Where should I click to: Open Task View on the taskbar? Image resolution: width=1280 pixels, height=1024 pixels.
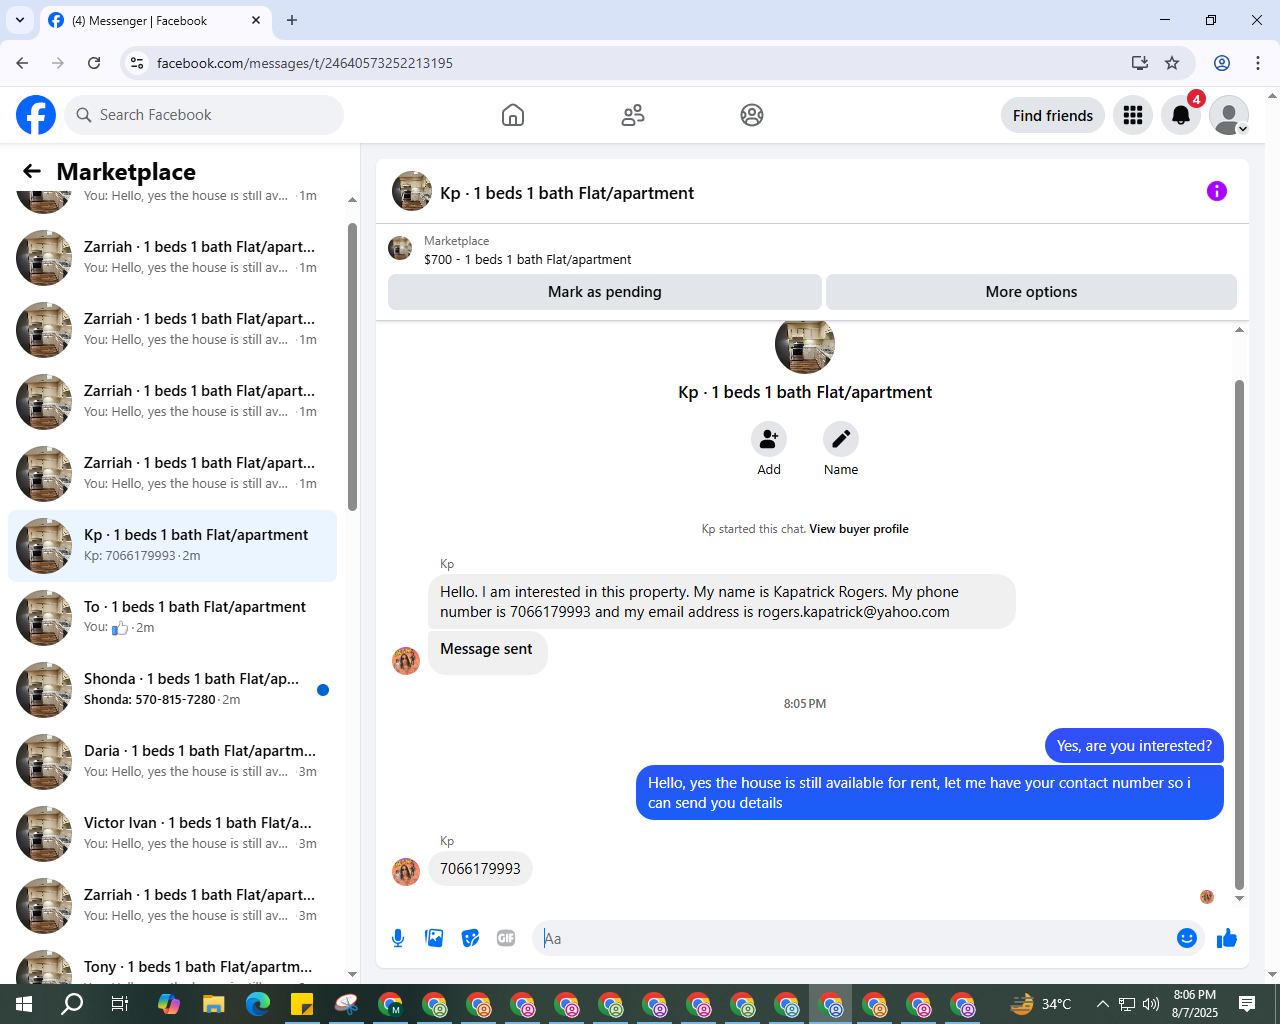(119, 1004)
